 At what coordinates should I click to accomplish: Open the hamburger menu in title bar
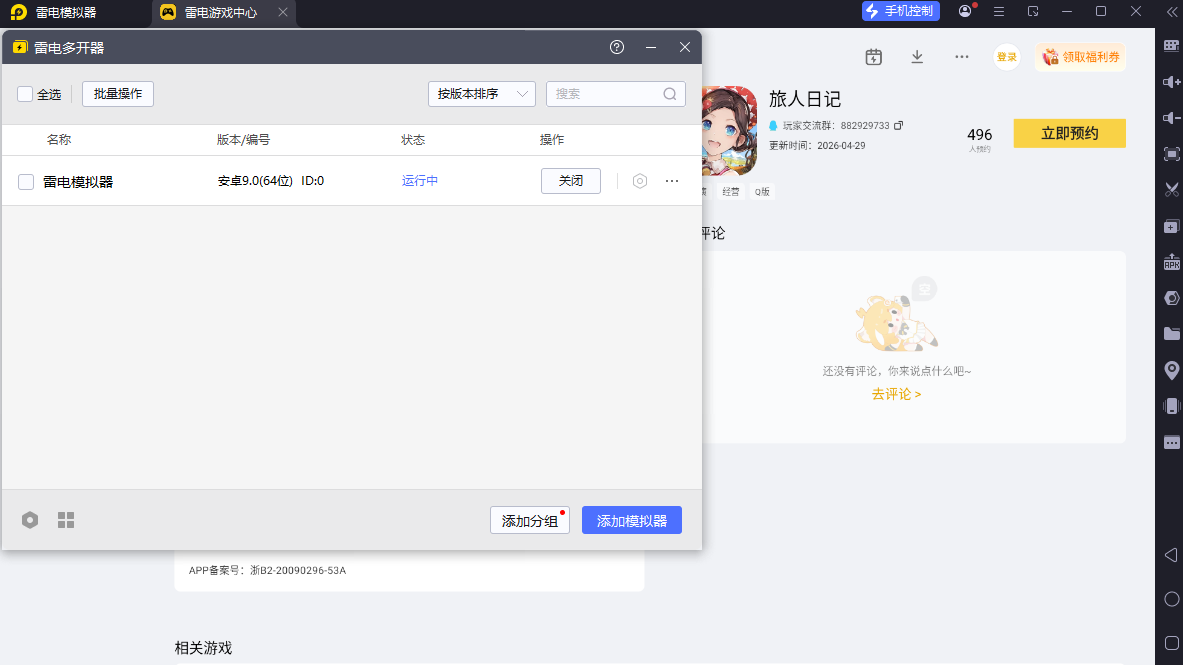point(999,11)
